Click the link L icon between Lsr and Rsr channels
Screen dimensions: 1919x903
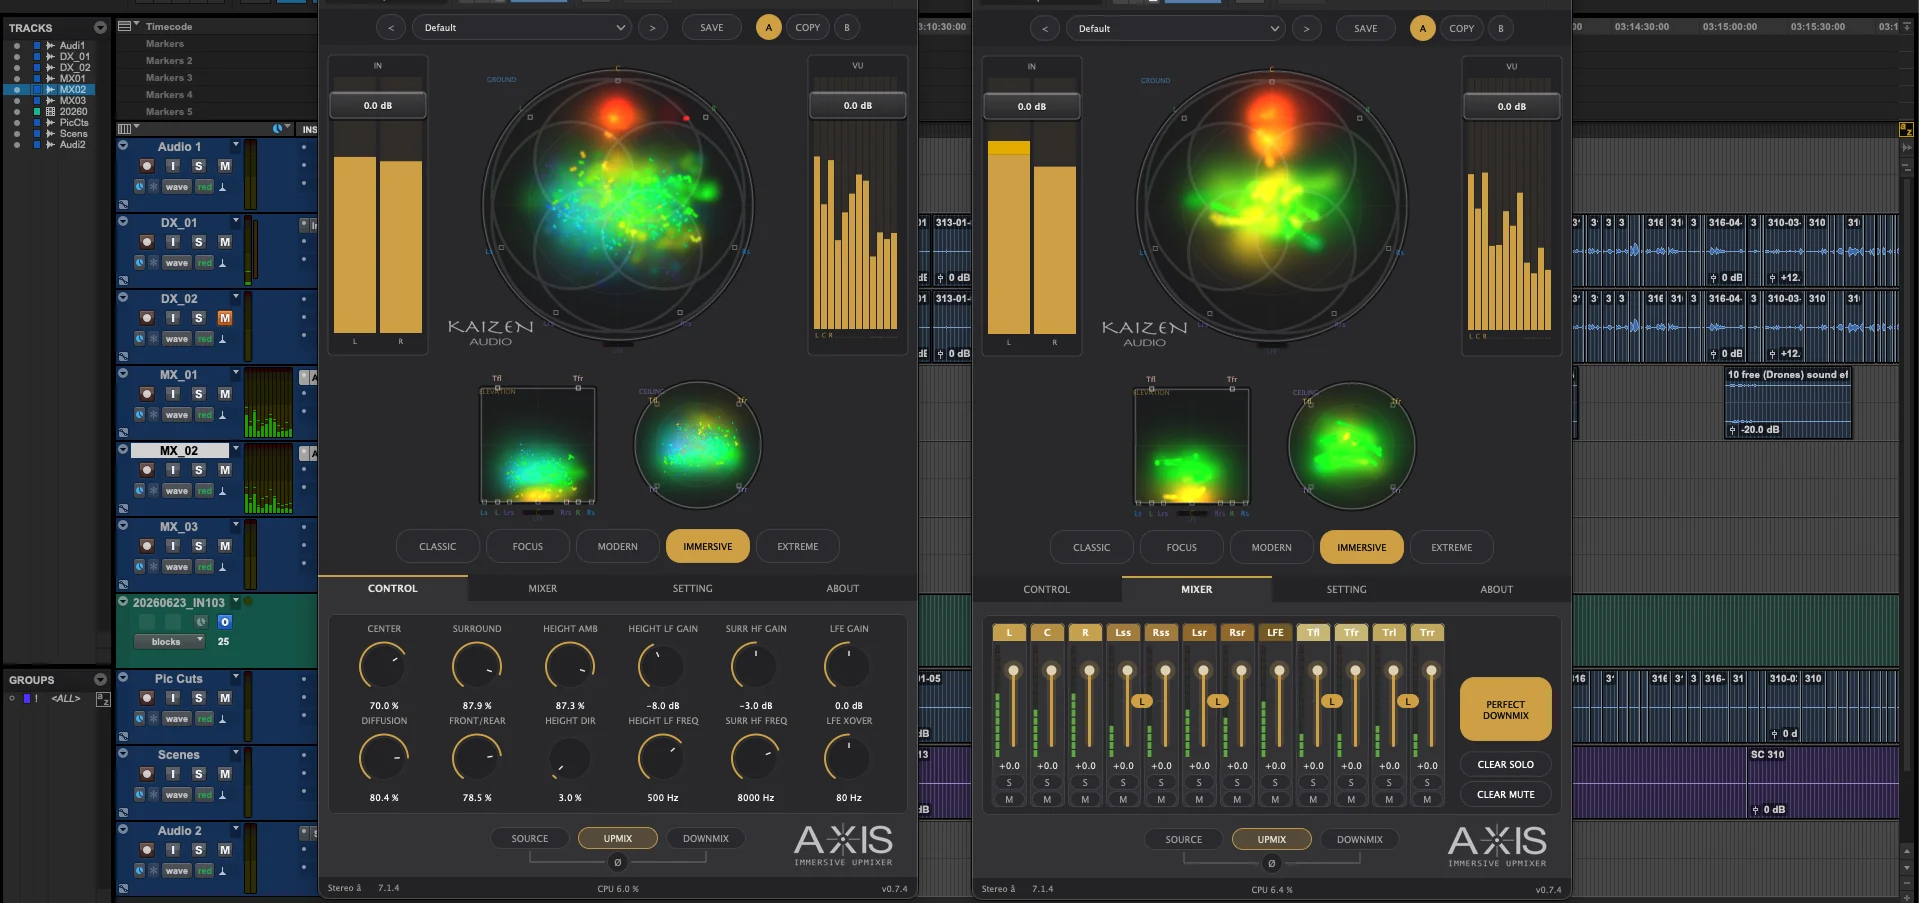coord(1218,701)
